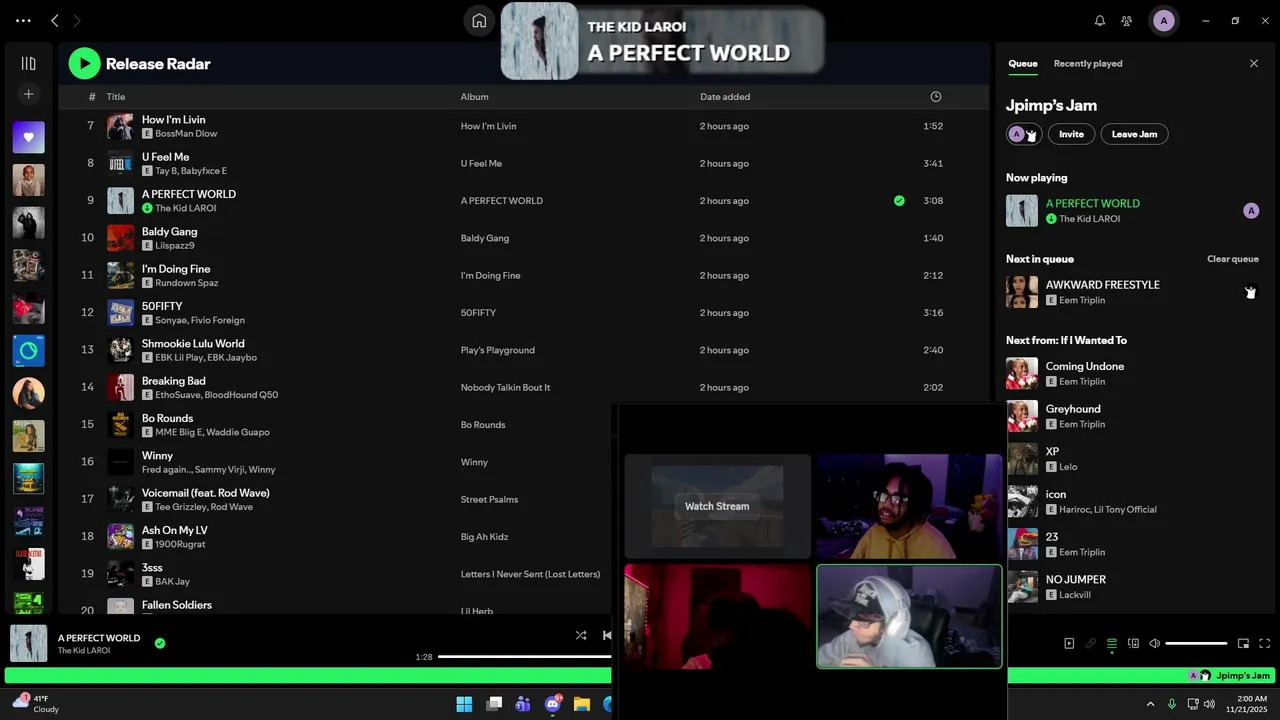Open the taskbar microphone indicator

coord(1172,704)
